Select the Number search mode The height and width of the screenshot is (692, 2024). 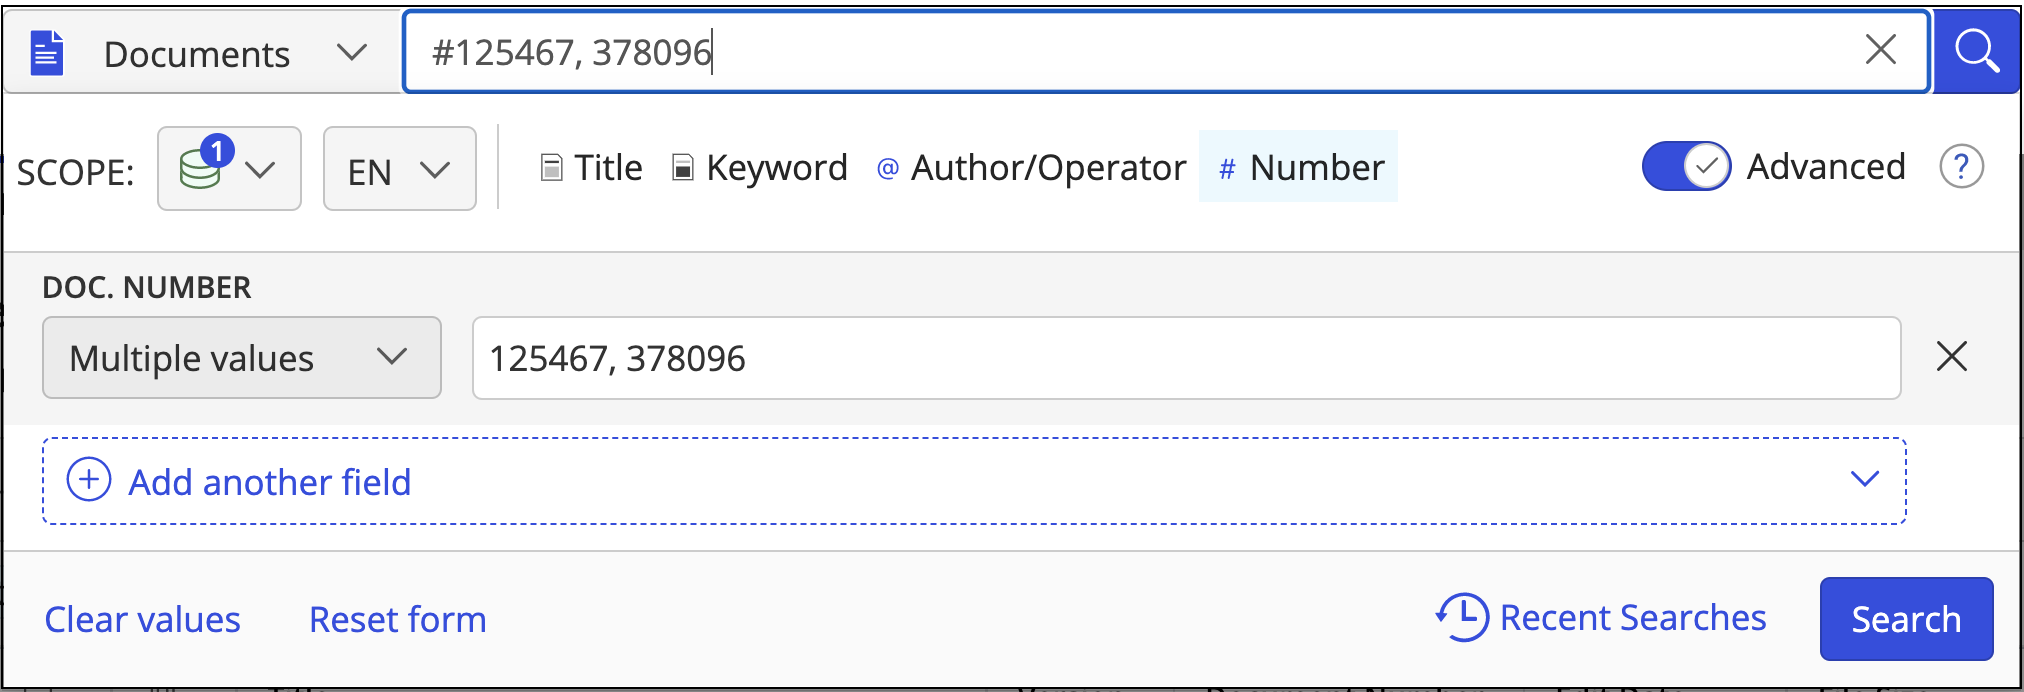pos(1299,168)
